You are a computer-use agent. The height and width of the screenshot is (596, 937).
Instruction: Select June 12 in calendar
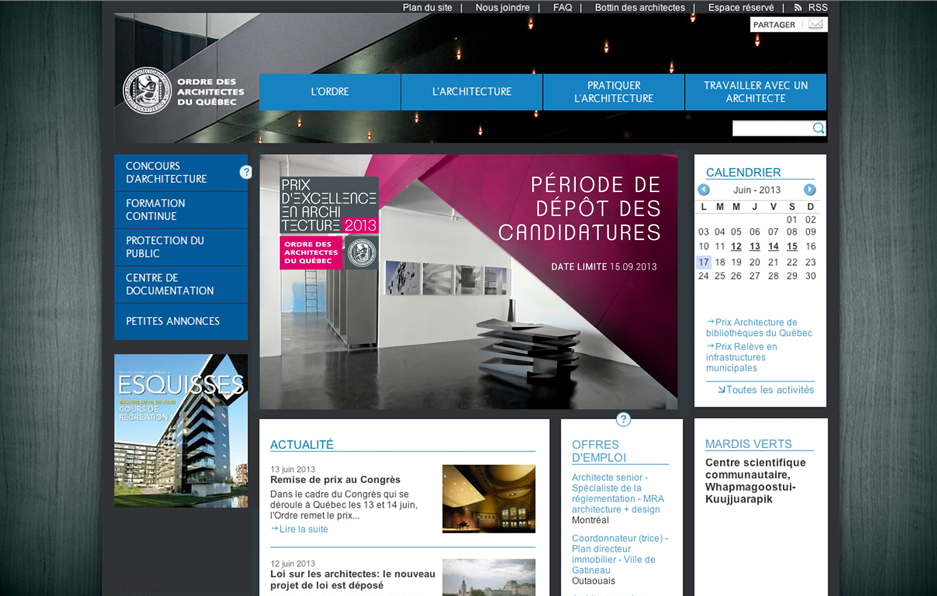tap(736, 246)
